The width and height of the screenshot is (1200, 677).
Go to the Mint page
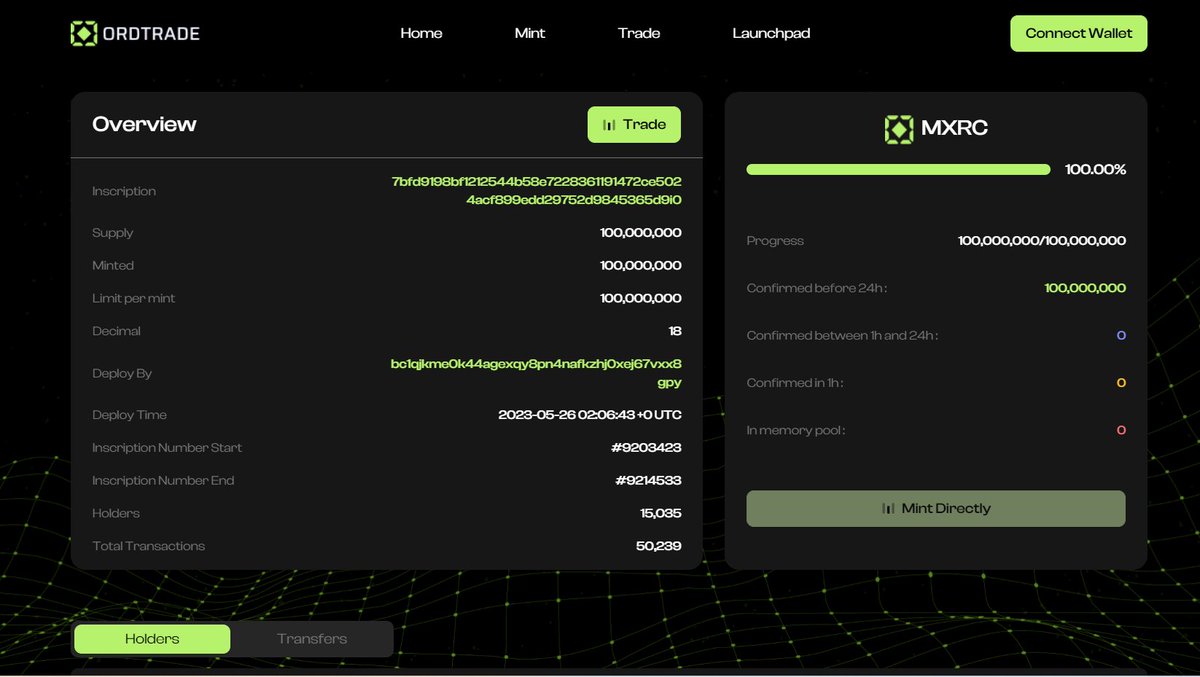[x=530, y=33]
